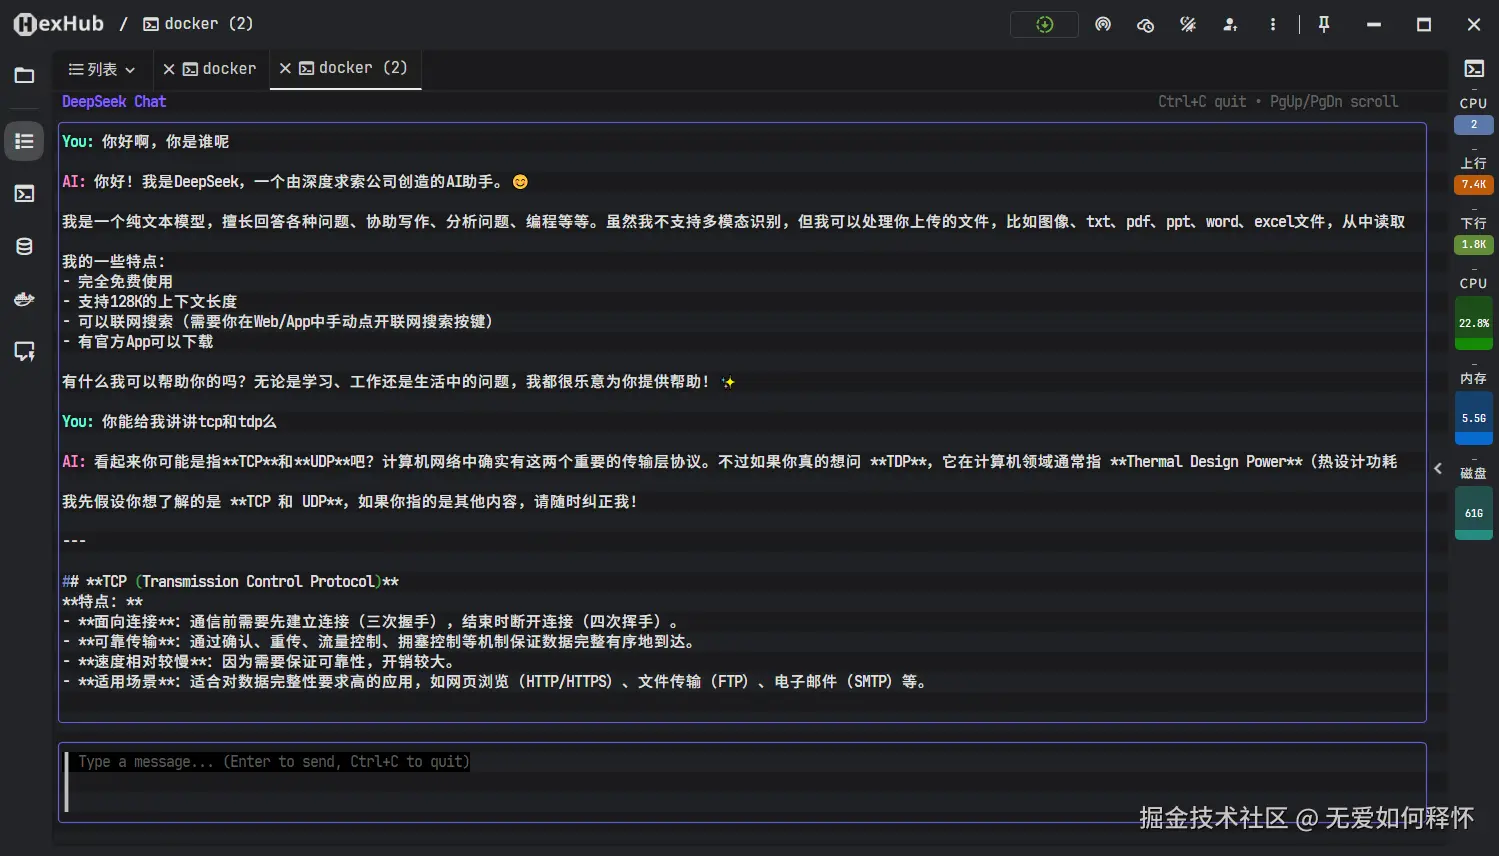1499x856 pixels.
Task: Click the broadcast signal icon in title bar
Action: click(1103, 24)
